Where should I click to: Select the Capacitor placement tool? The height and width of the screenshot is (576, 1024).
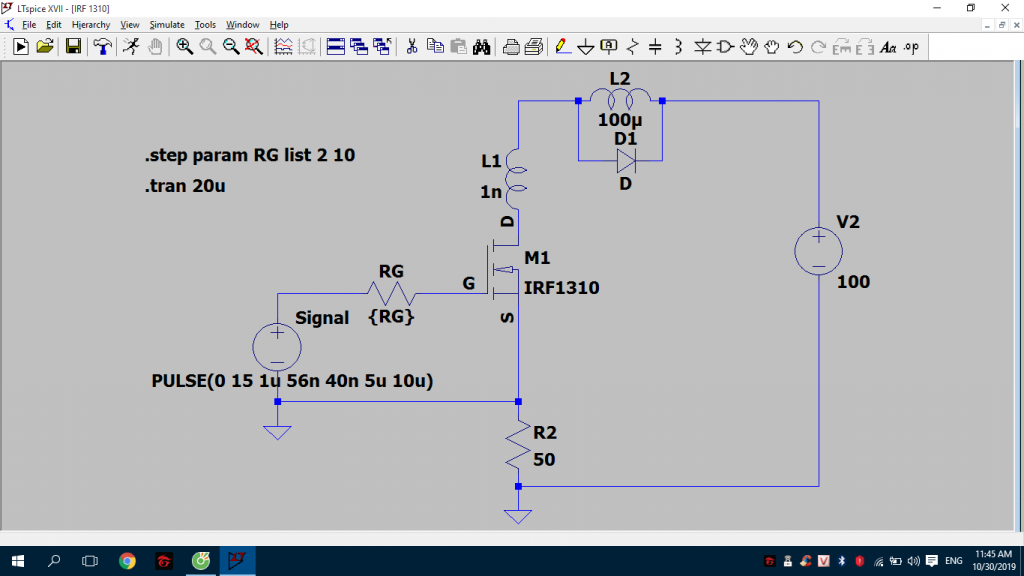tap(655, 46)
